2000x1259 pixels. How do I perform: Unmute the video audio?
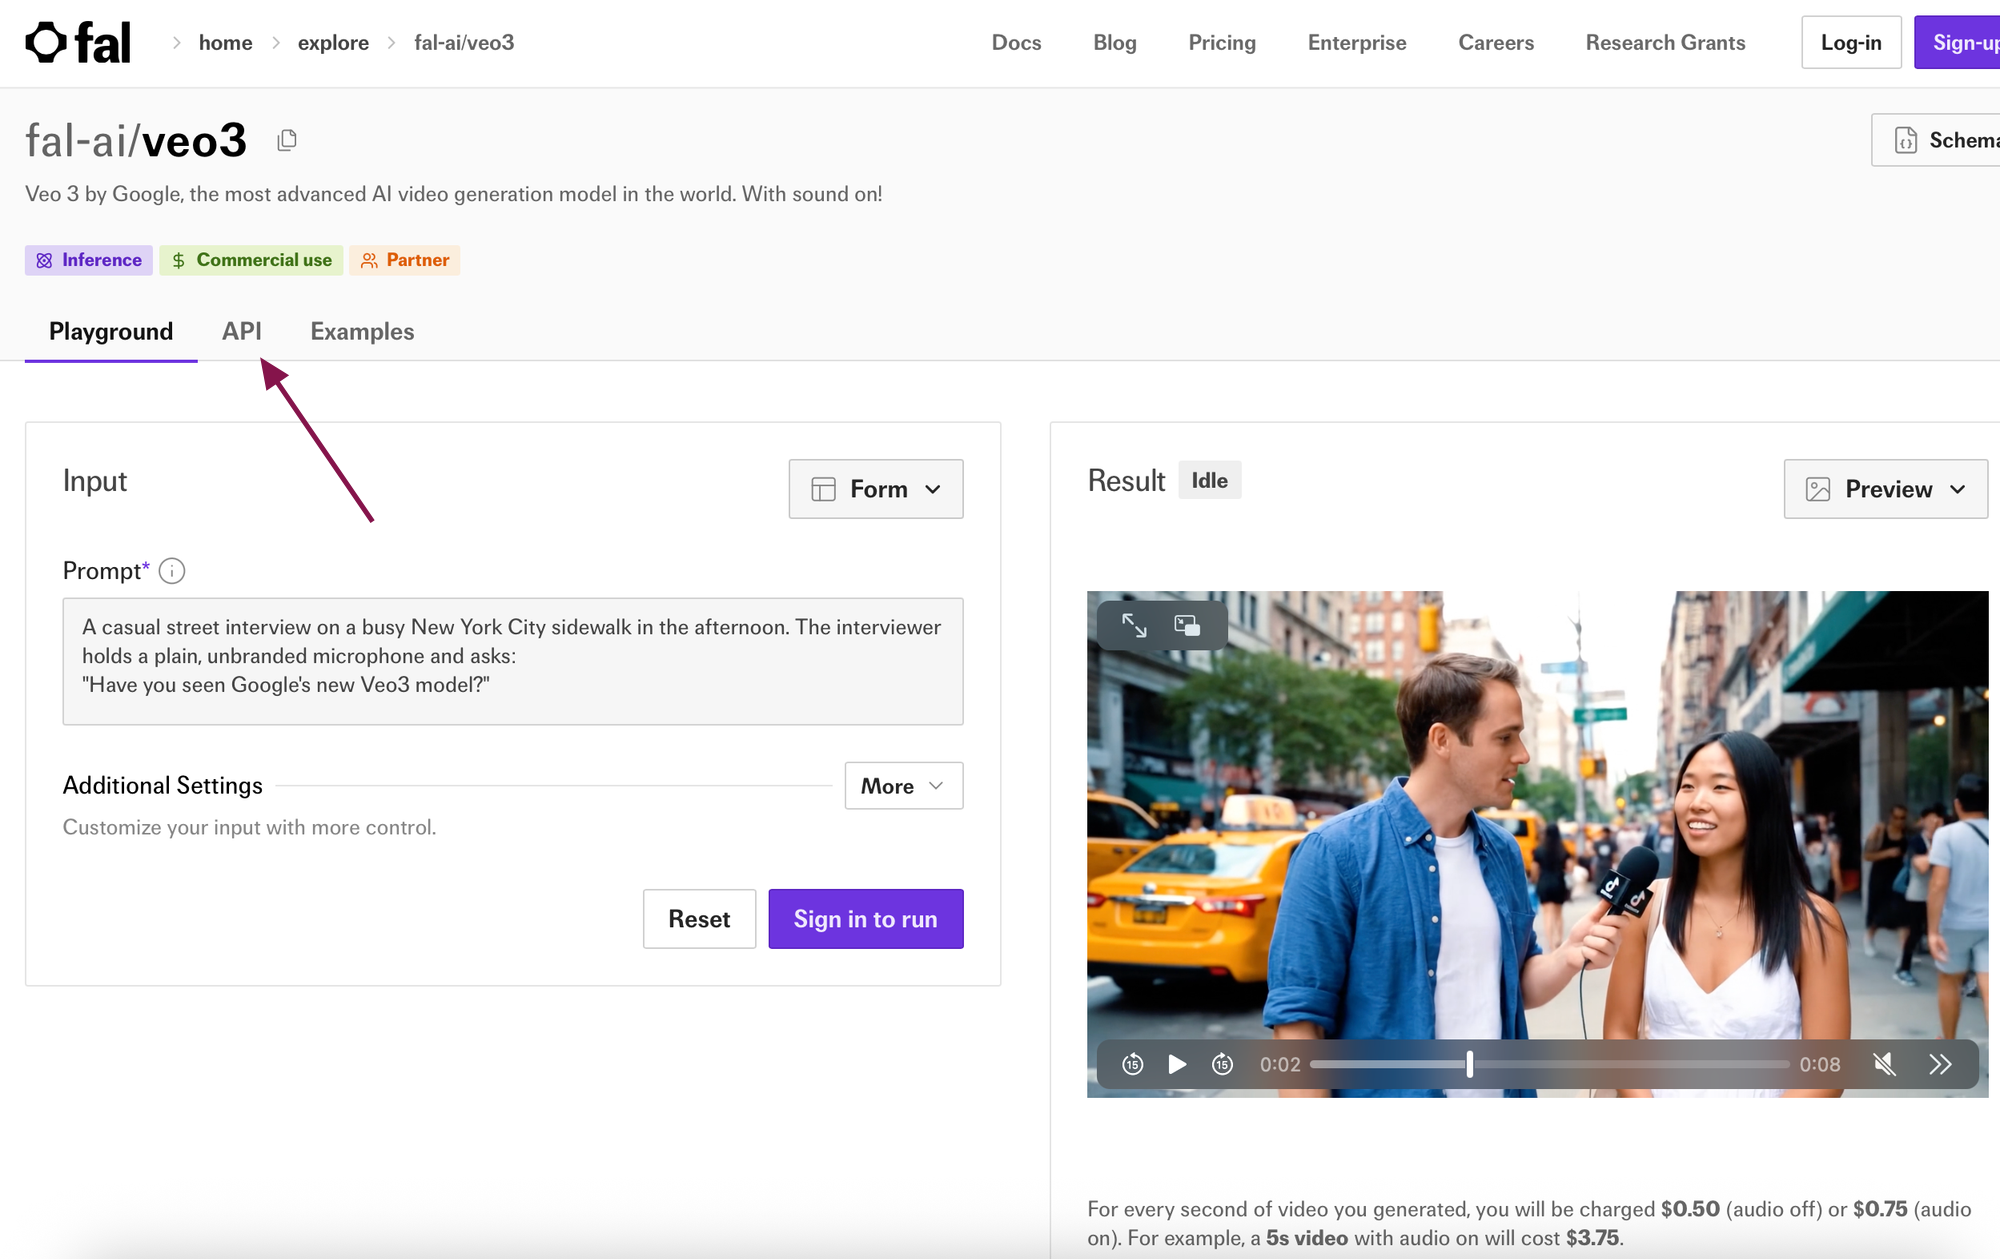1884,1064
